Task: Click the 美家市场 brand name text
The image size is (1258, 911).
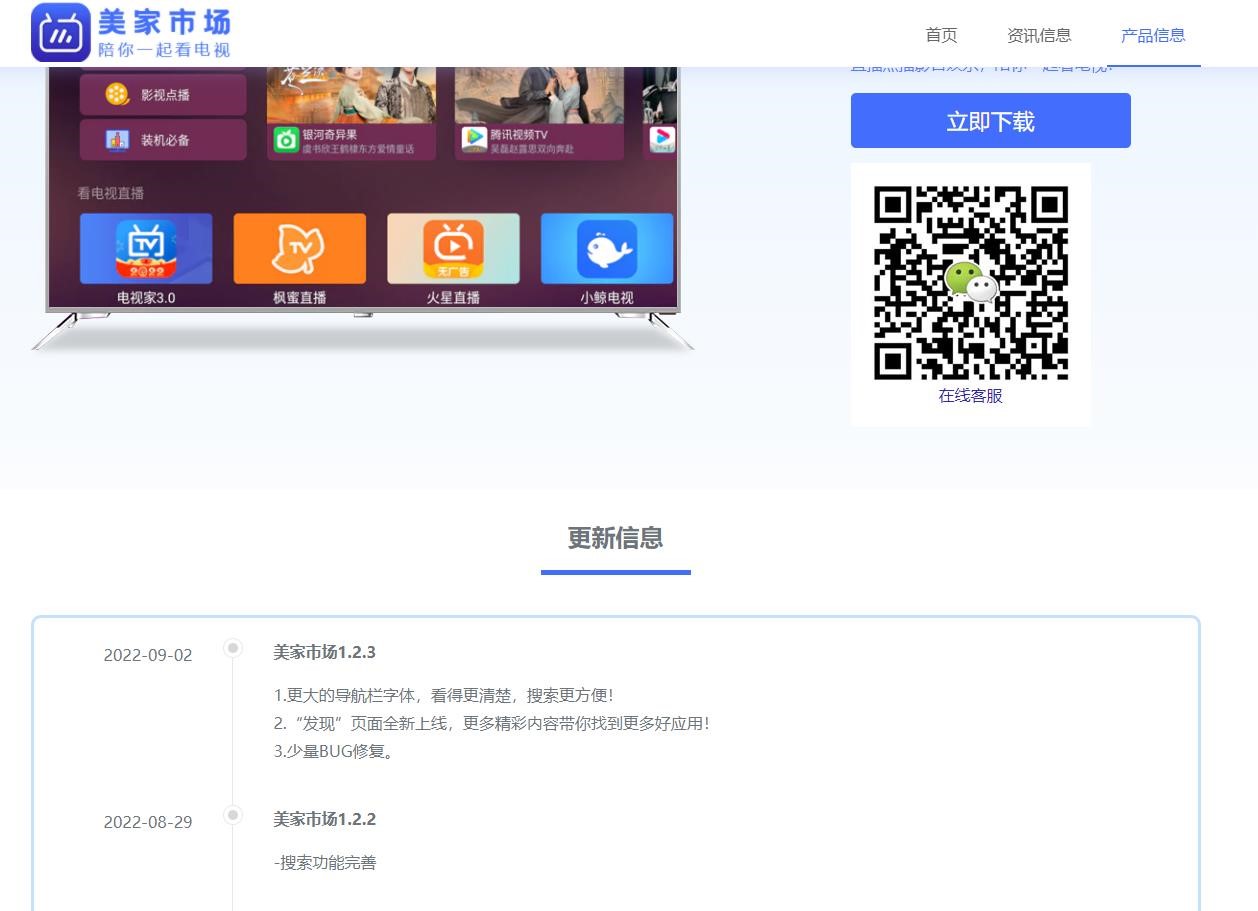Action: [x=164, y=20]
